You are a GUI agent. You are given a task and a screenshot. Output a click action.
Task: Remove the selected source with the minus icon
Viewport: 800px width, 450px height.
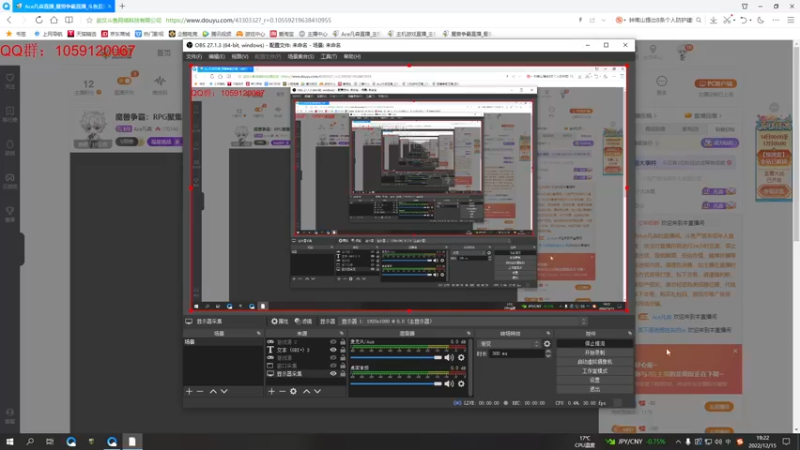282,391
